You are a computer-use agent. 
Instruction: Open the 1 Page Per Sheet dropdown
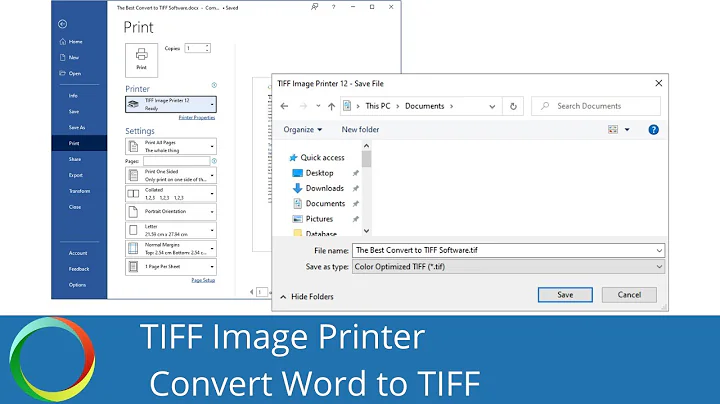click(x=171, y=267)
